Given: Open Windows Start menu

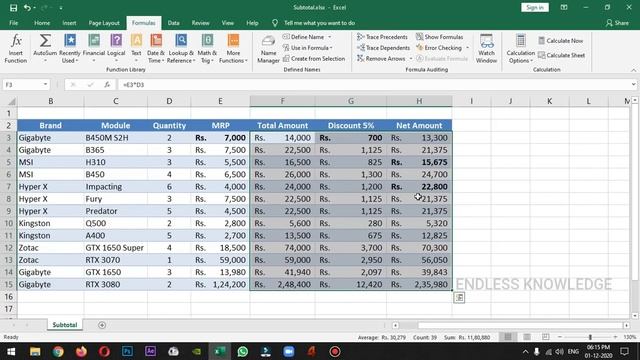Looking at the screenshot, I should point(11,351).
